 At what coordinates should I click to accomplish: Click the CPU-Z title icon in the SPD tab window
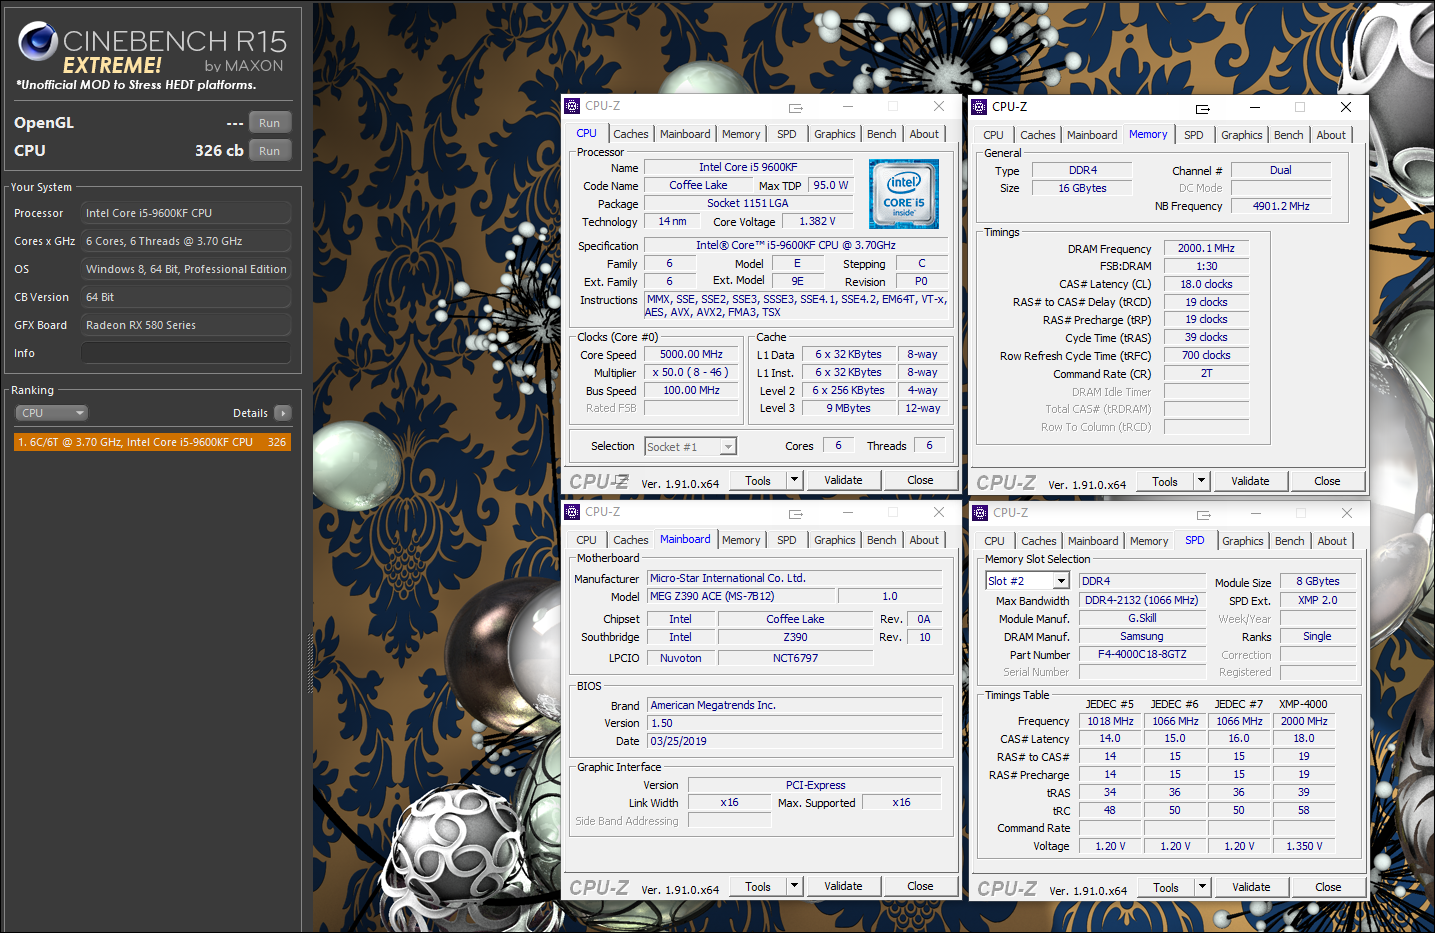click(x=980, y=513)
